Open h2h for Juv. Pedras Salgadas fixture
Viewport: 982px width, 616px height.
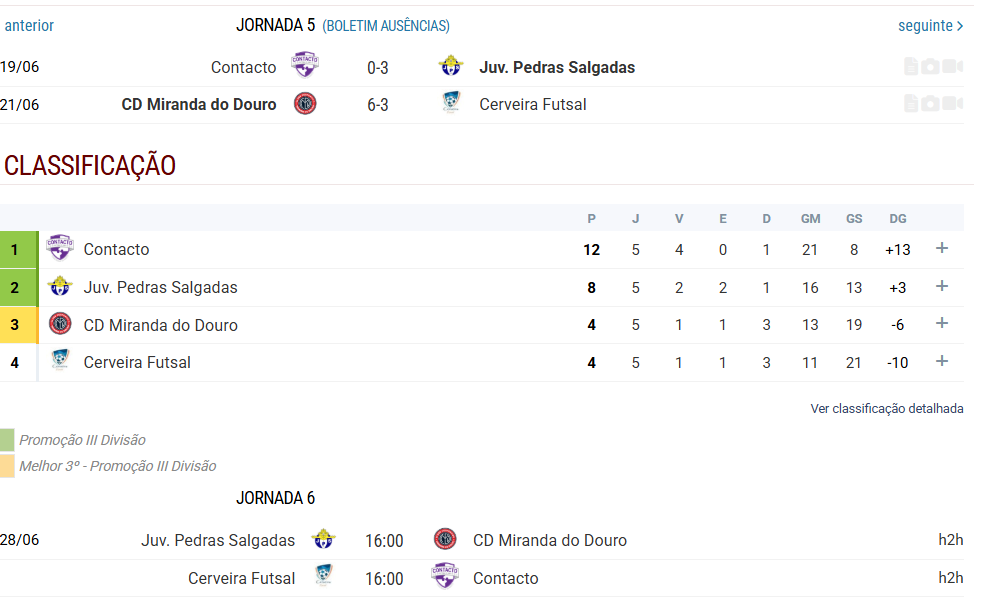tap(951, 540)
